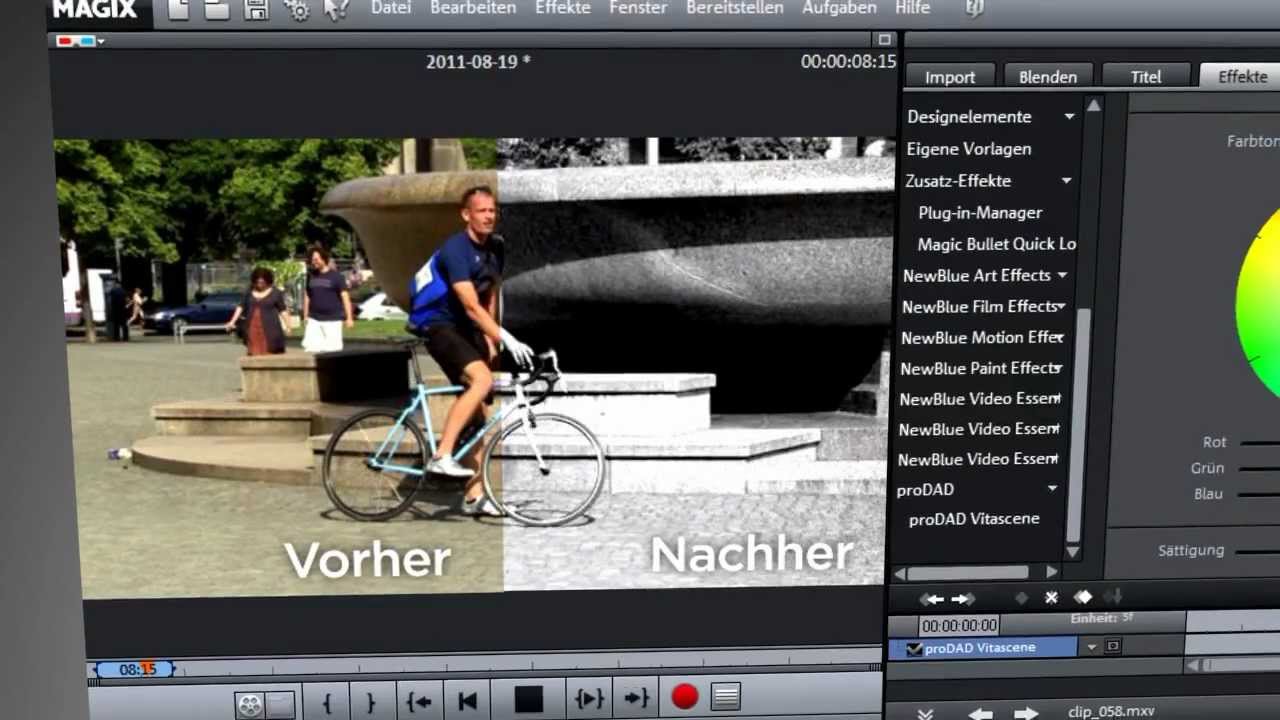Maximize the preview monitor with the square icon
This screenshot has width=1280, height=720.
[884, 40]
